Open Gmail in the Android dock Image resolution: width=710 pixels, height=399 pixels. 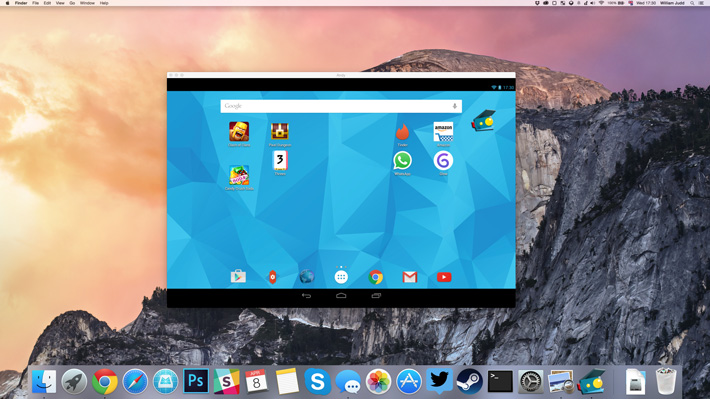click(x=410, y=277)
